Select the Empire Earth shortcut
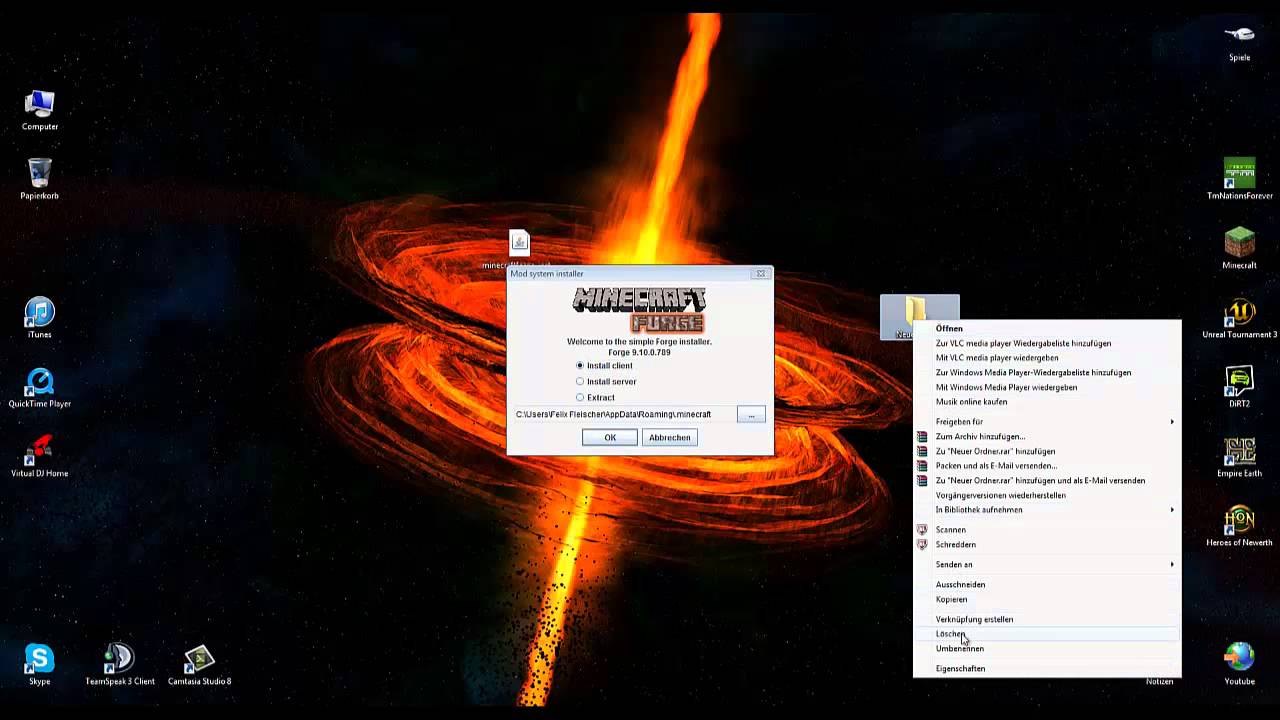 (1240, 457)
